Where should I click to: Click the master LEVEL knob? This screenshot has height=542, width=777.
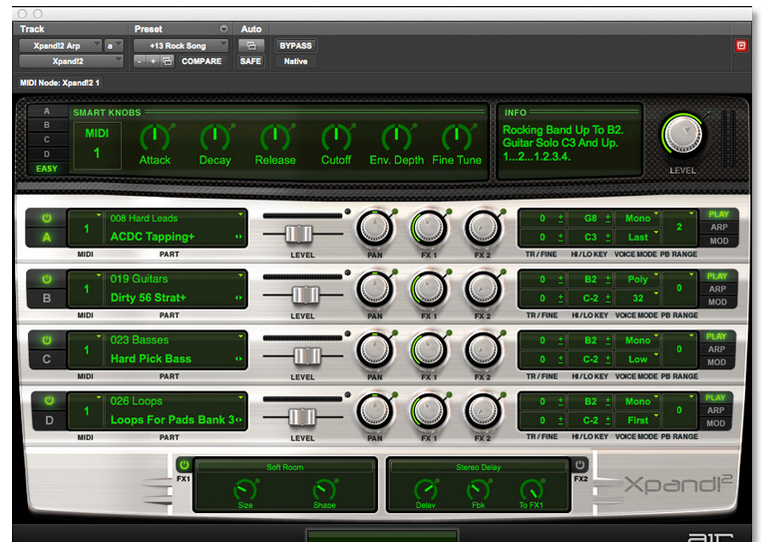[683, 135]
